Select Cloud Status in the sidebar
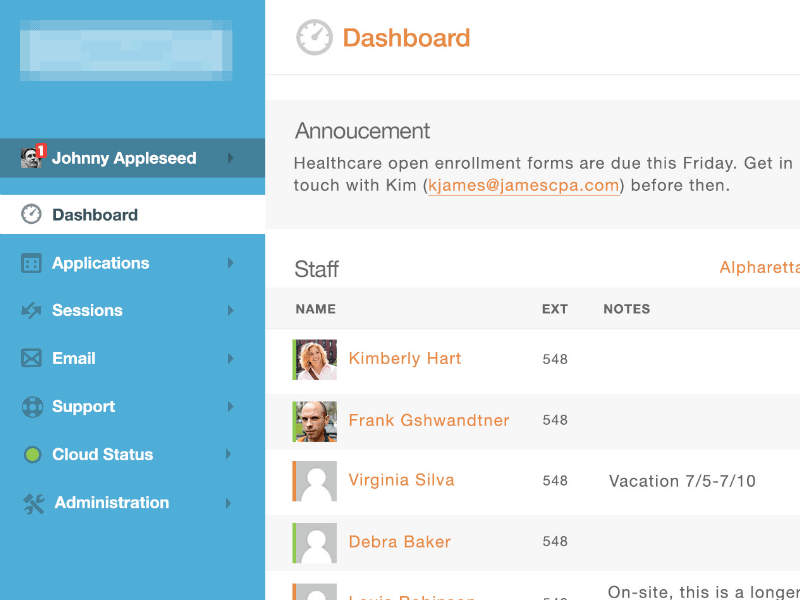 [102, 454]
